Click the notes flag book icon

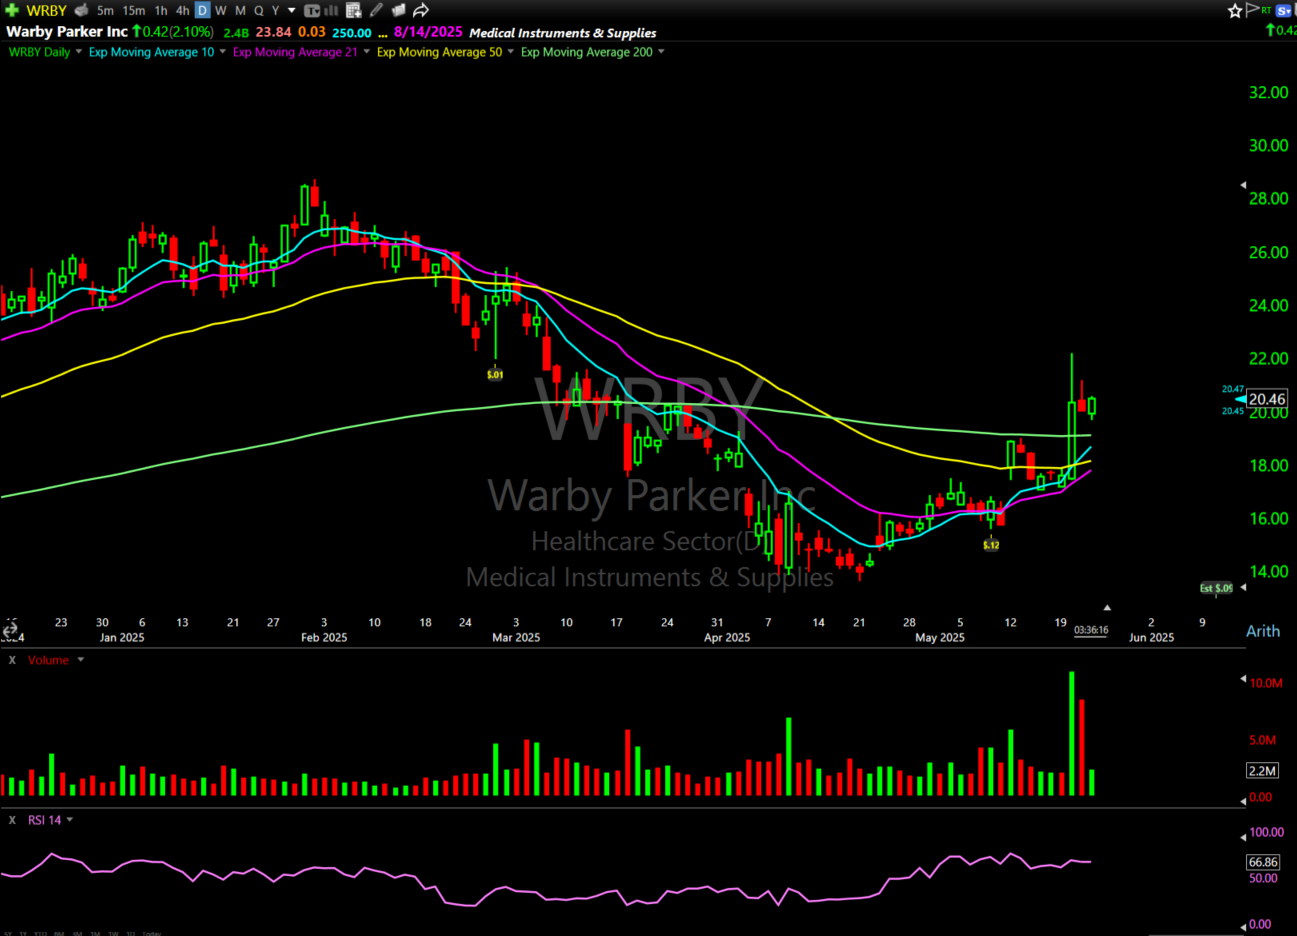[398, 10]
